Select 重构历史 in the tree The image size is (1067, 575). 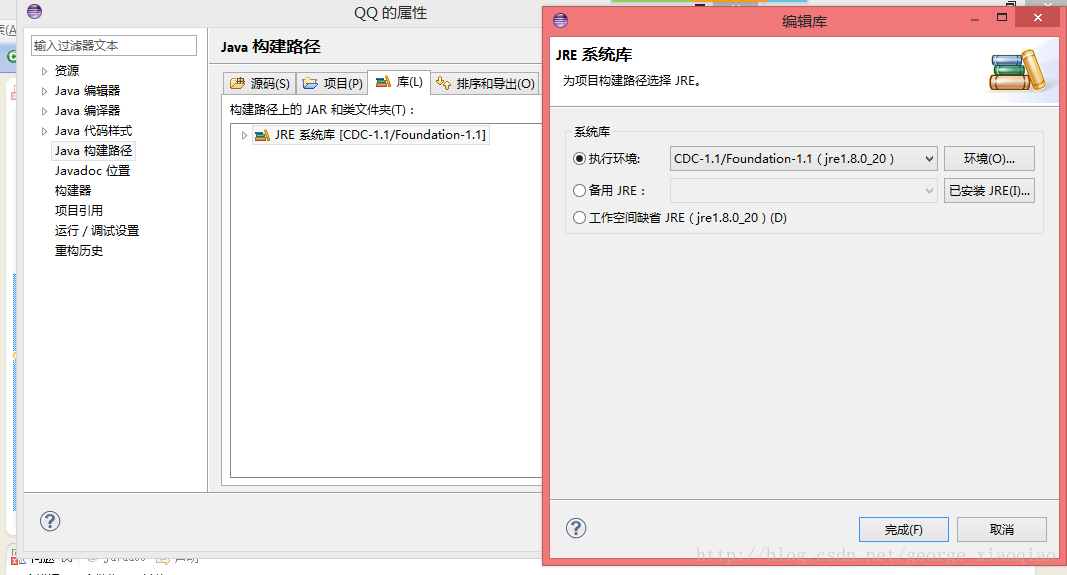(x=79, y=250)
